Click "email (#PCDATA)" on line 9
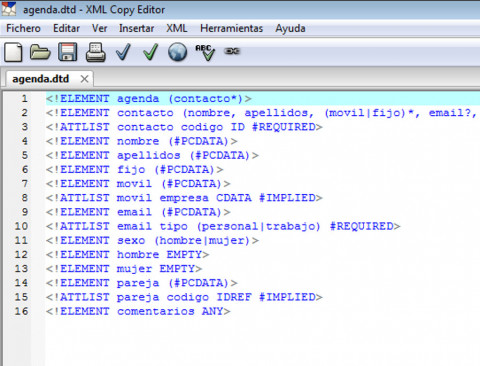 coord(169,212)
